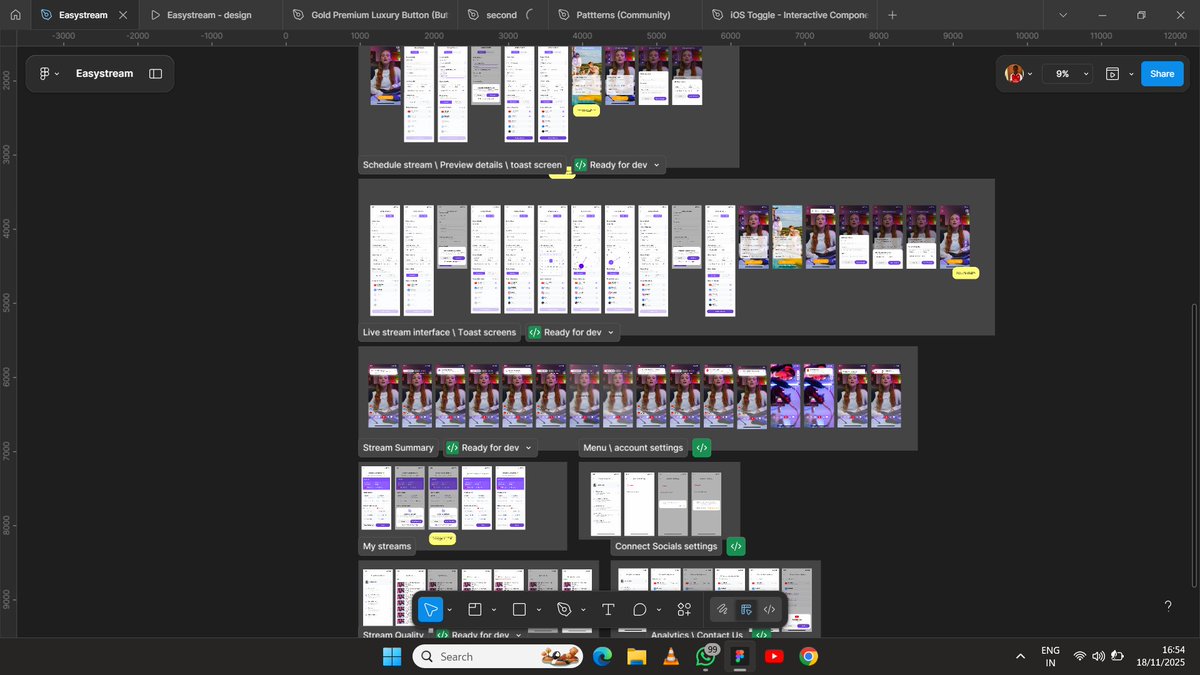Switch to iOS Toggle Interactive Components tab
Image resolution: width=1200 pixels, height=675 pixels.
click(790, 15)
